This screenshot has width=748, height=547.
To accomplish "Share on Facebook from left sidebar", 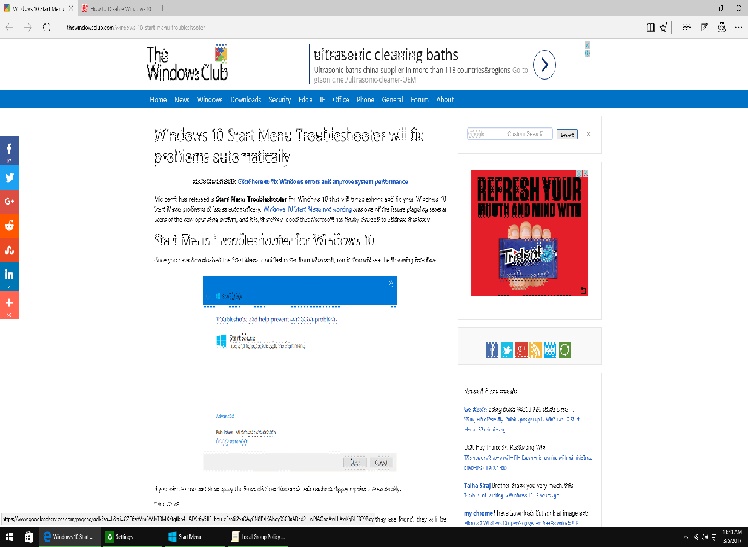I will click(9, 150).
